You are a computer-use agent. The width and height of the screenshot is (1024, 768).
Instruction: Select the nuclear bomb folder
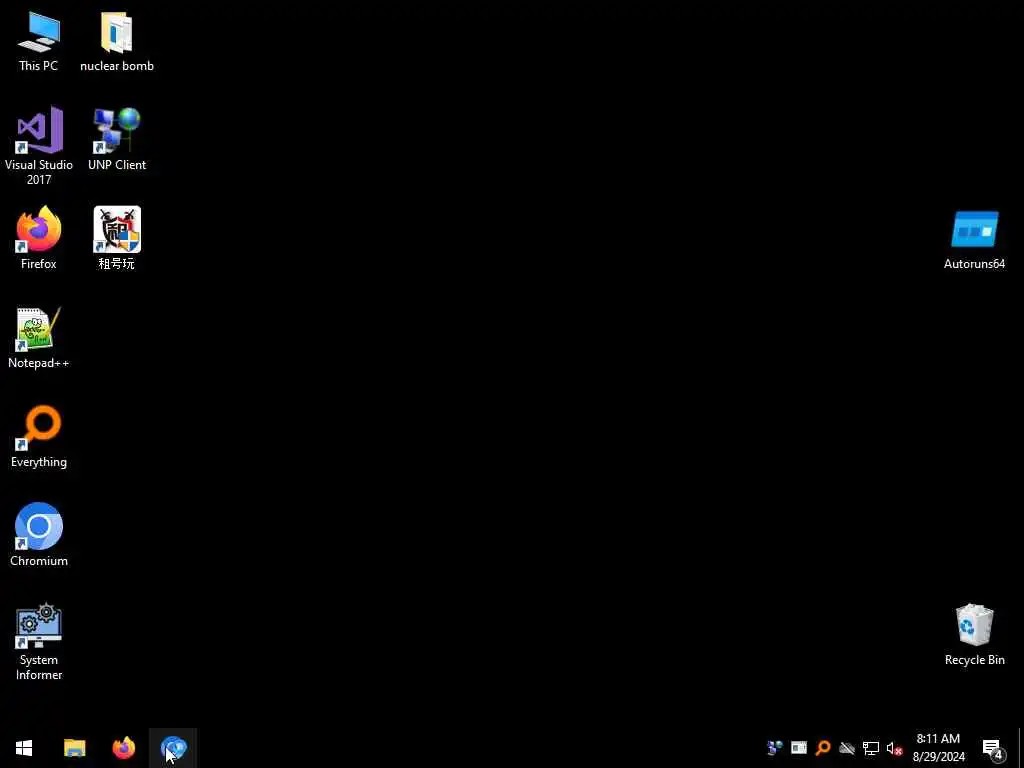click(117, 41)
